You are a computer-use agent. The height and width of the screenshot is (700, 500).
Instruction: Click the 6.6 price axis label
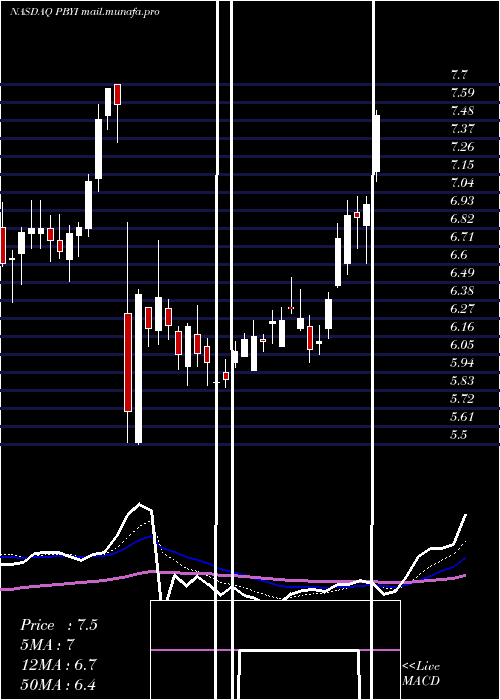(459, 255)
